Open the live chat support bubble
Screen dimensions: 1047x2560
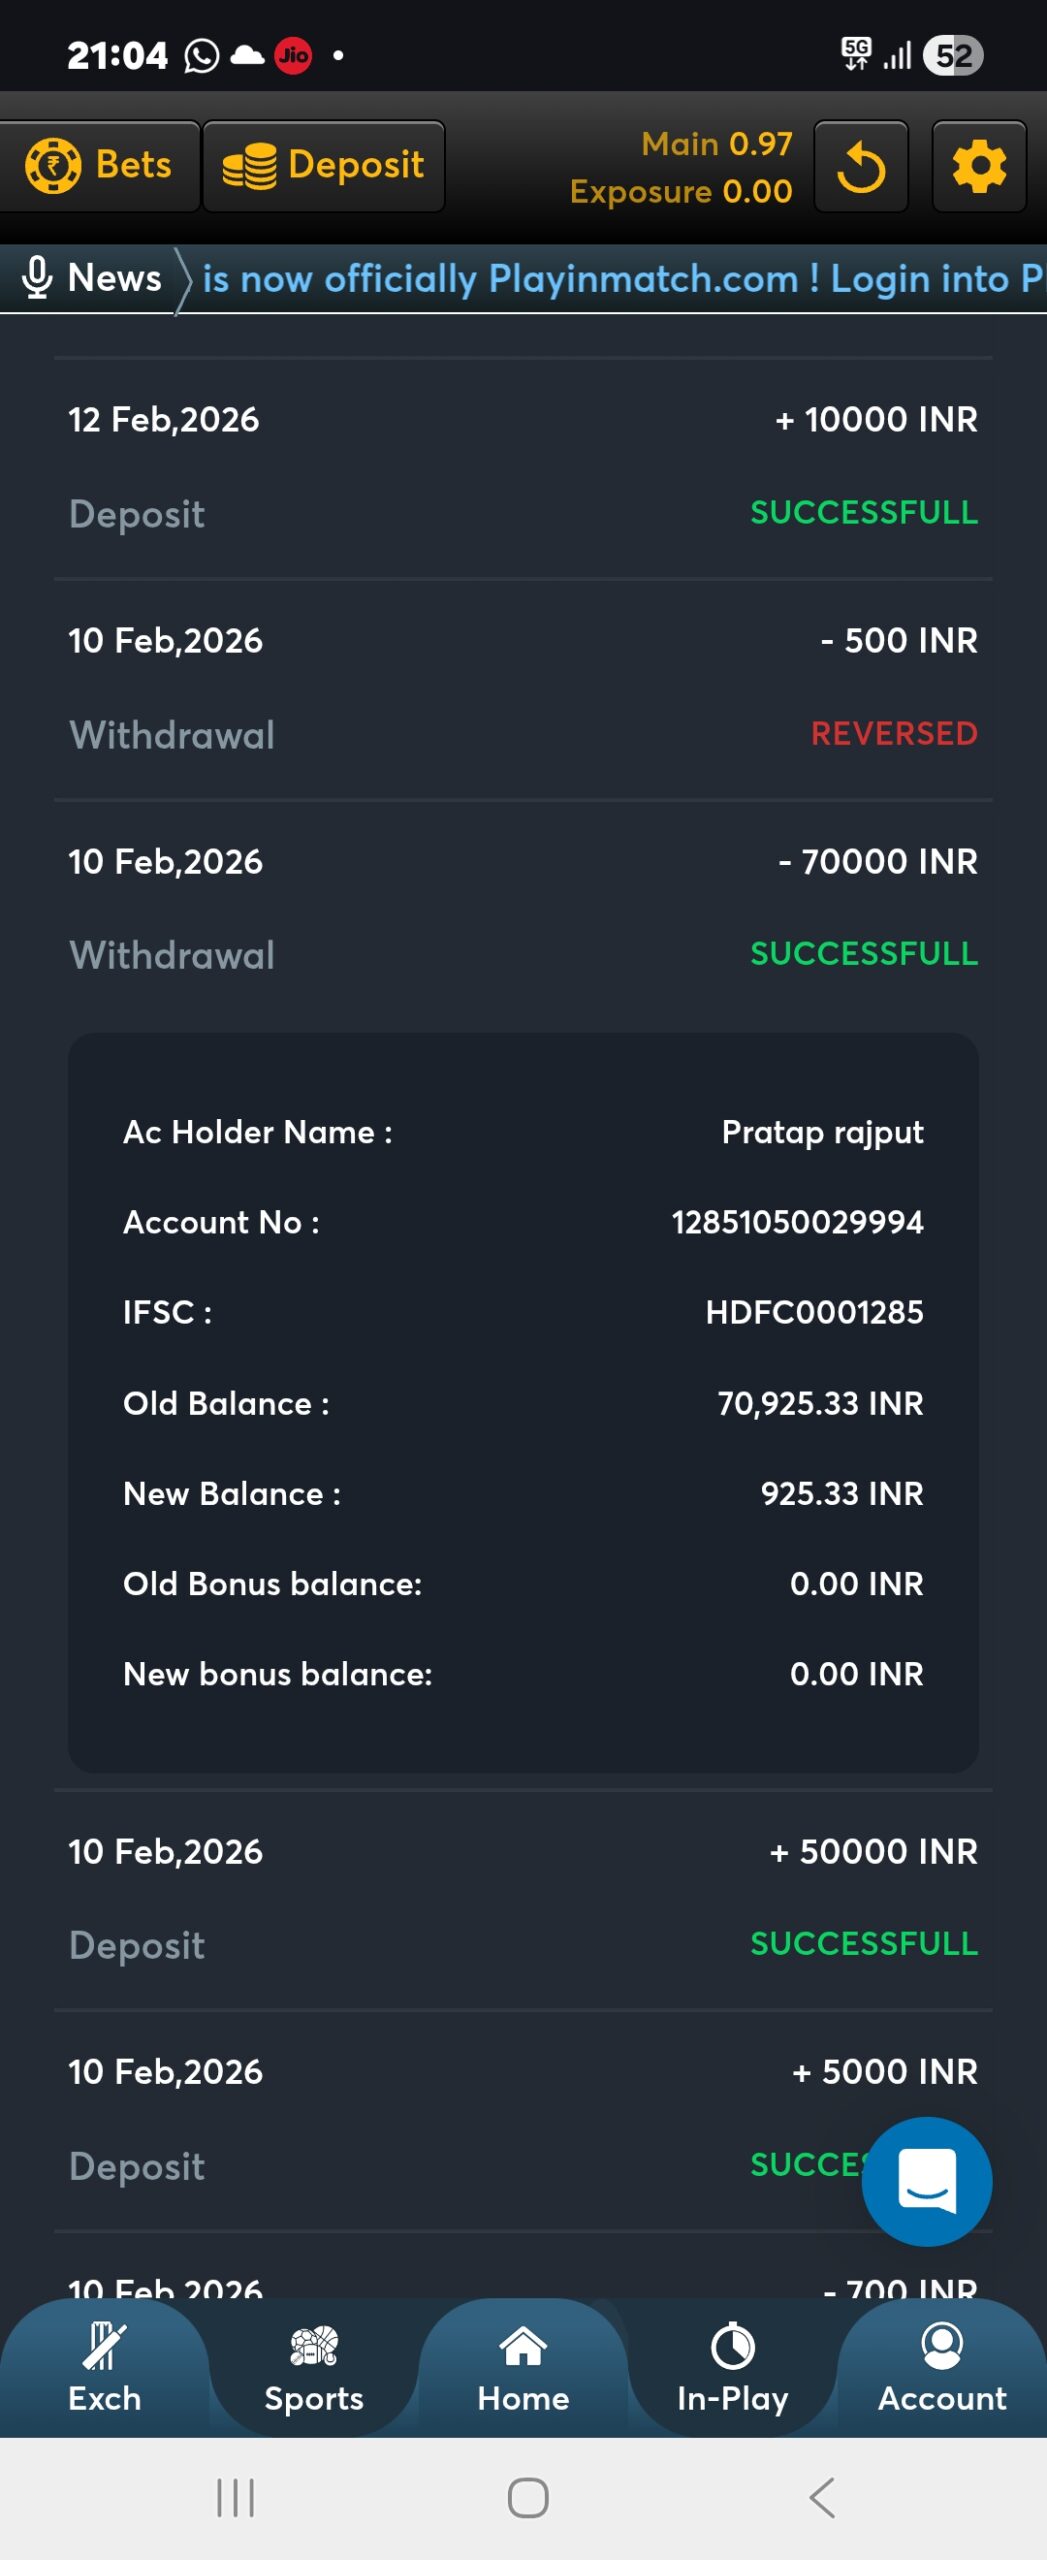(x=926, y=2181)
